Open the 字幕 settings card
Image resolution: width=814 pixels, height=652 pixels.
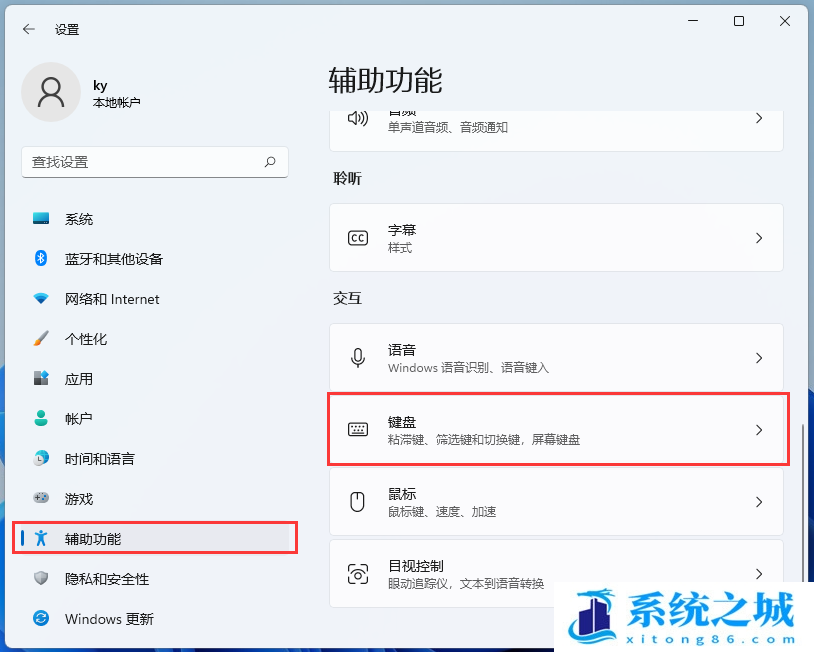557,238
